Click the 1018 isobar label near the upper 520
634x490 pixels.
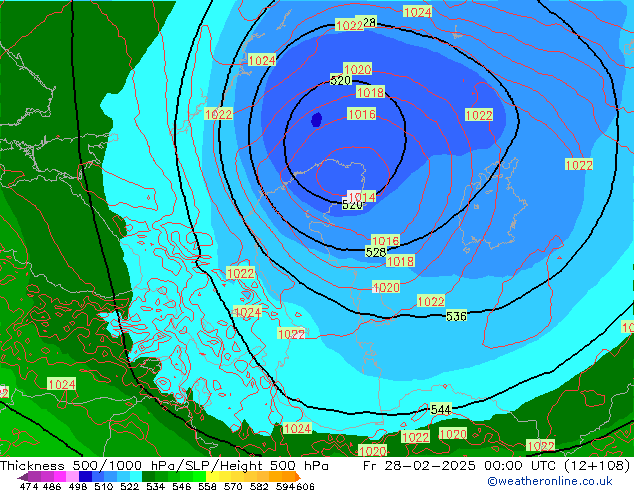[370, 92]
